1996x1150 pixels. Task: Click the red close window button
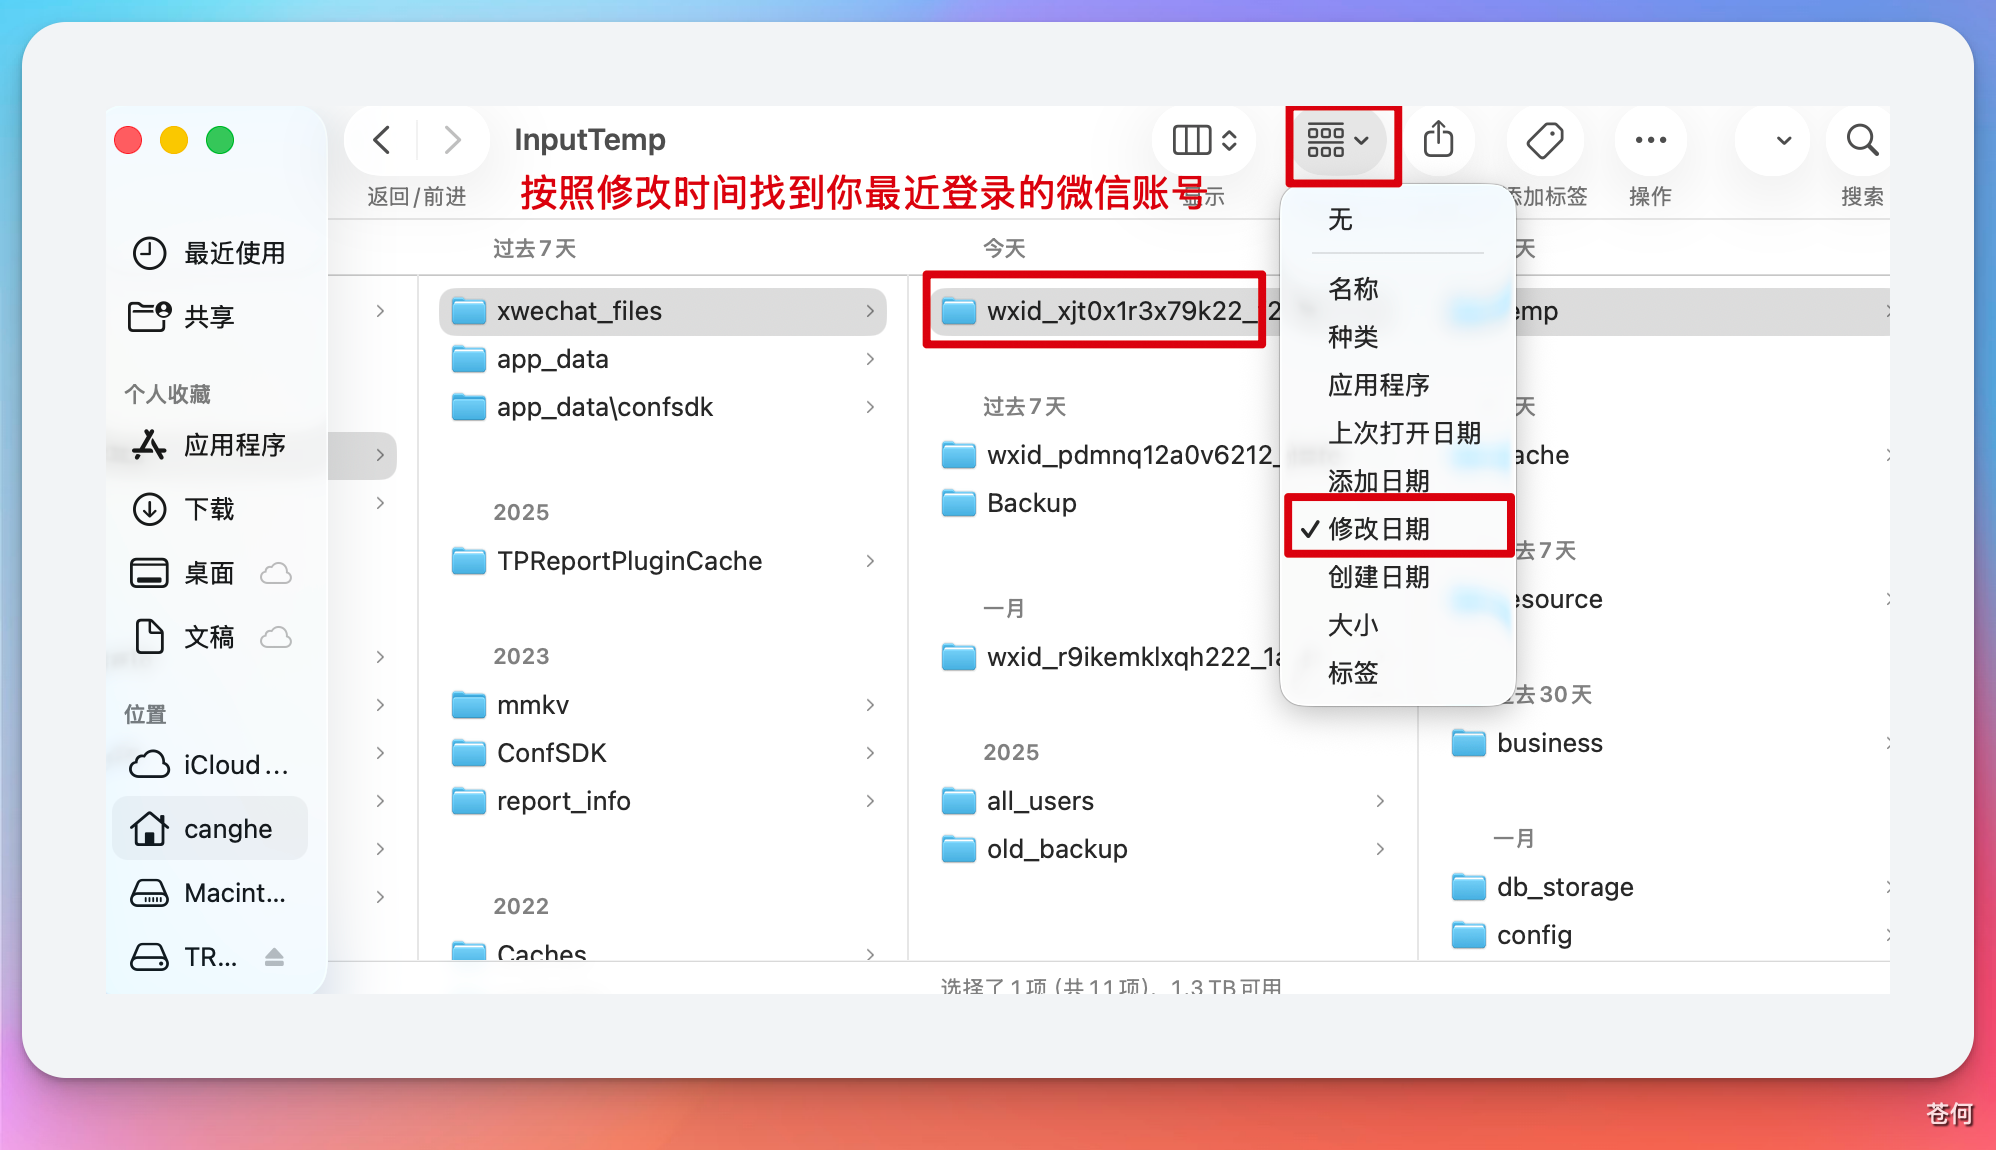tap(128, 140)
